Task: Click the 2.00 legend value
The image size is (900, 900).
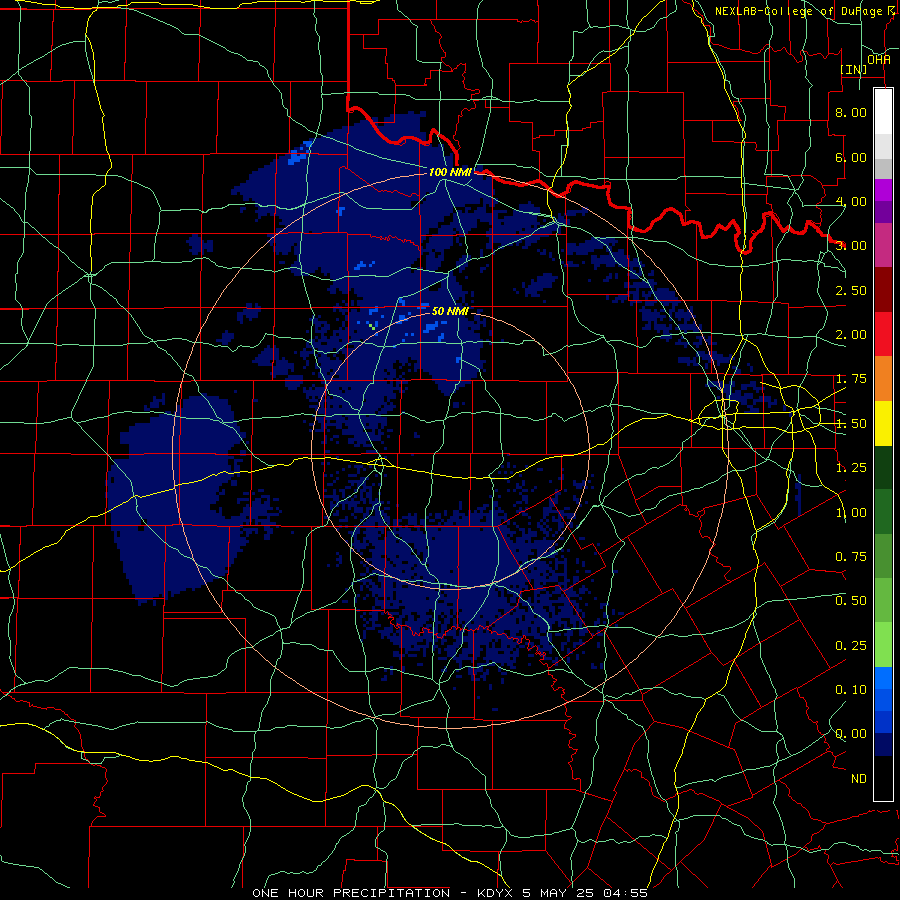Action: coord(851,335)
